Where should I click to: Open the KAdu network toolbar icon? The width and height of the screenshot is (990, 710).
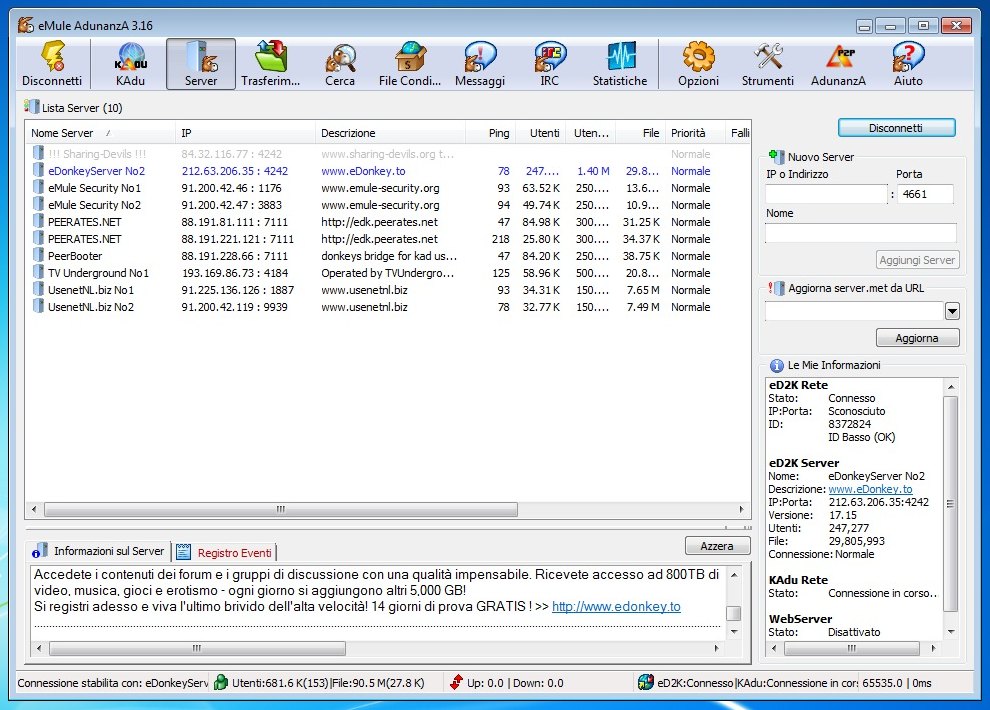coord(130,64)
